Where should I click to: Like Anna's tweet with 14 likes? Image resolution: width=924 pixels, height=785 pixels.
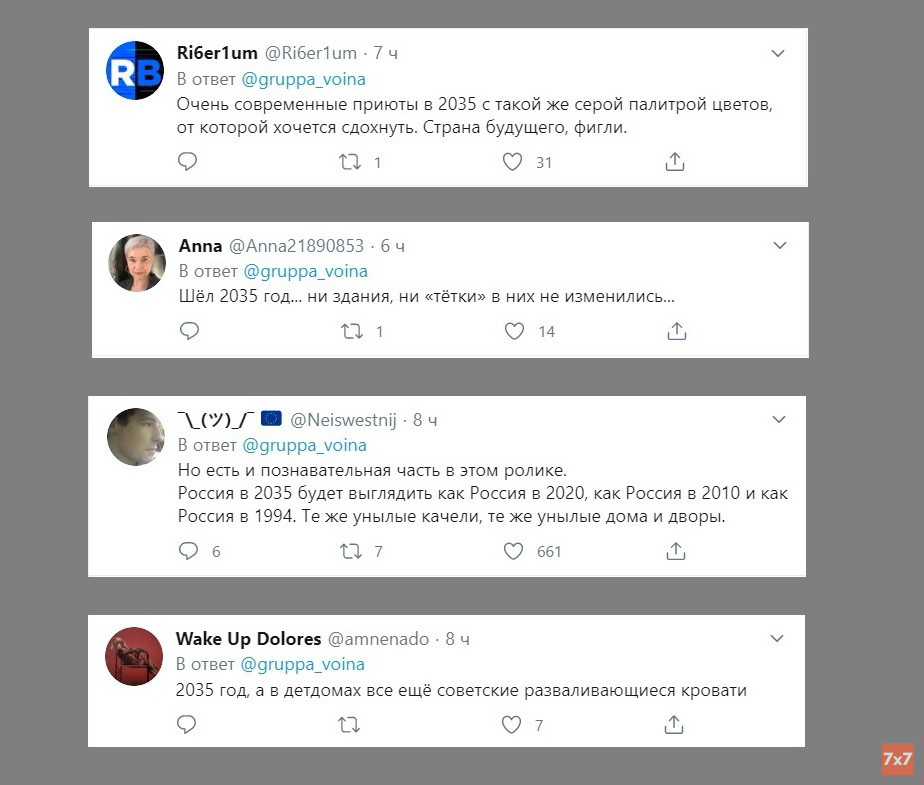click(514, 331)
